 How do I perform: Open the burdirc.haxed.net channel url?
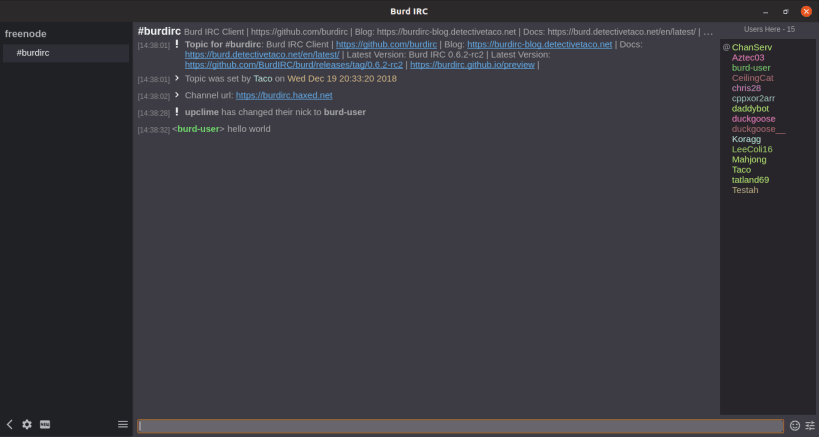pyautogui.click(x=284, y=95)
